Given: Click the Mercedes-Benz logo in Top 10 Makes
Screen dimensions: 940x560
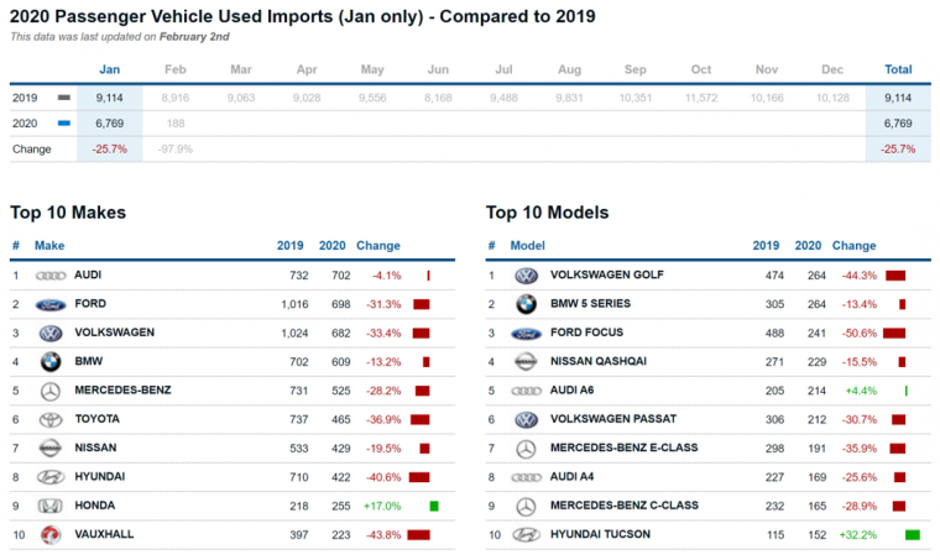Looking at the screenshot, I should point(50,392).
